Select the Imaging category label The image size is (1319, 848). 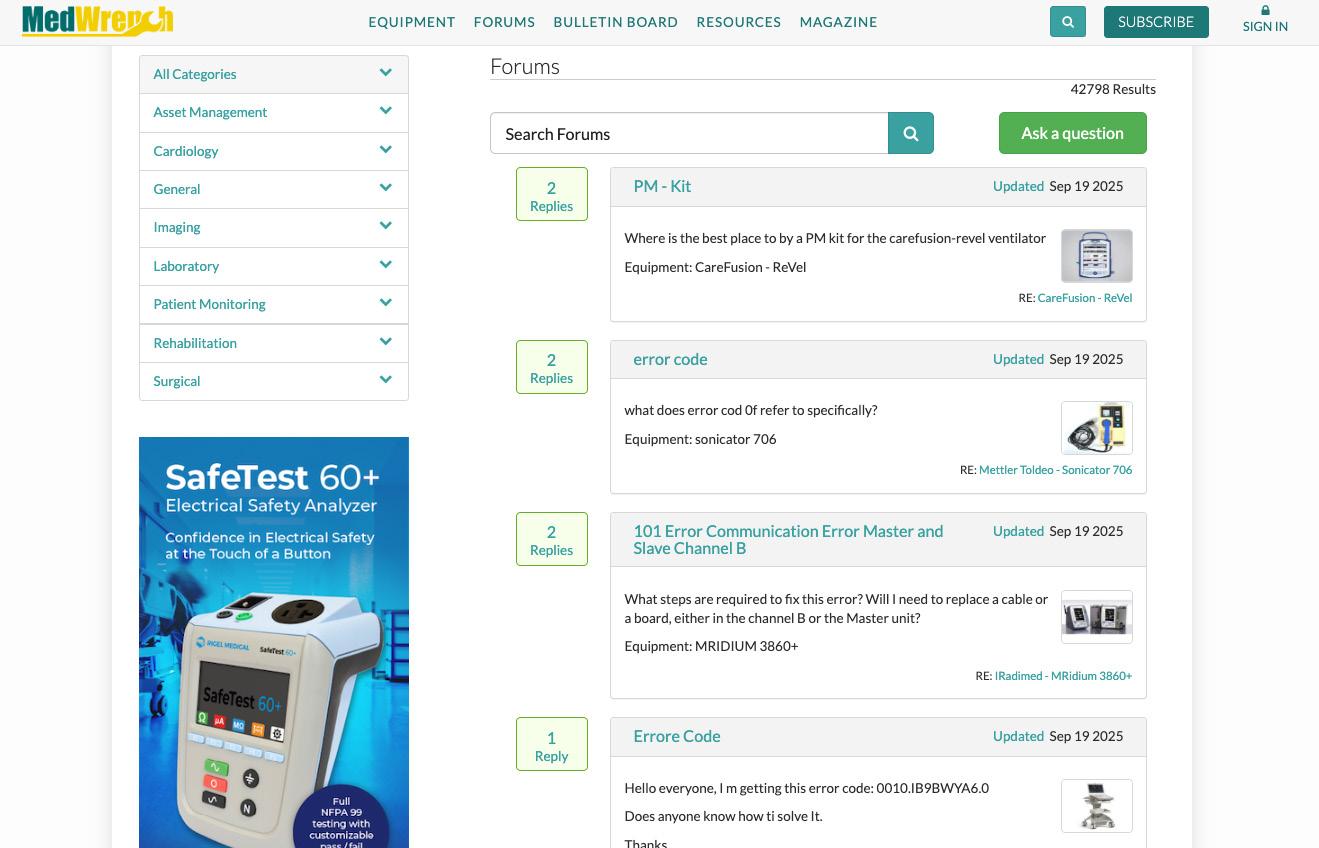(x=177, y=227)
